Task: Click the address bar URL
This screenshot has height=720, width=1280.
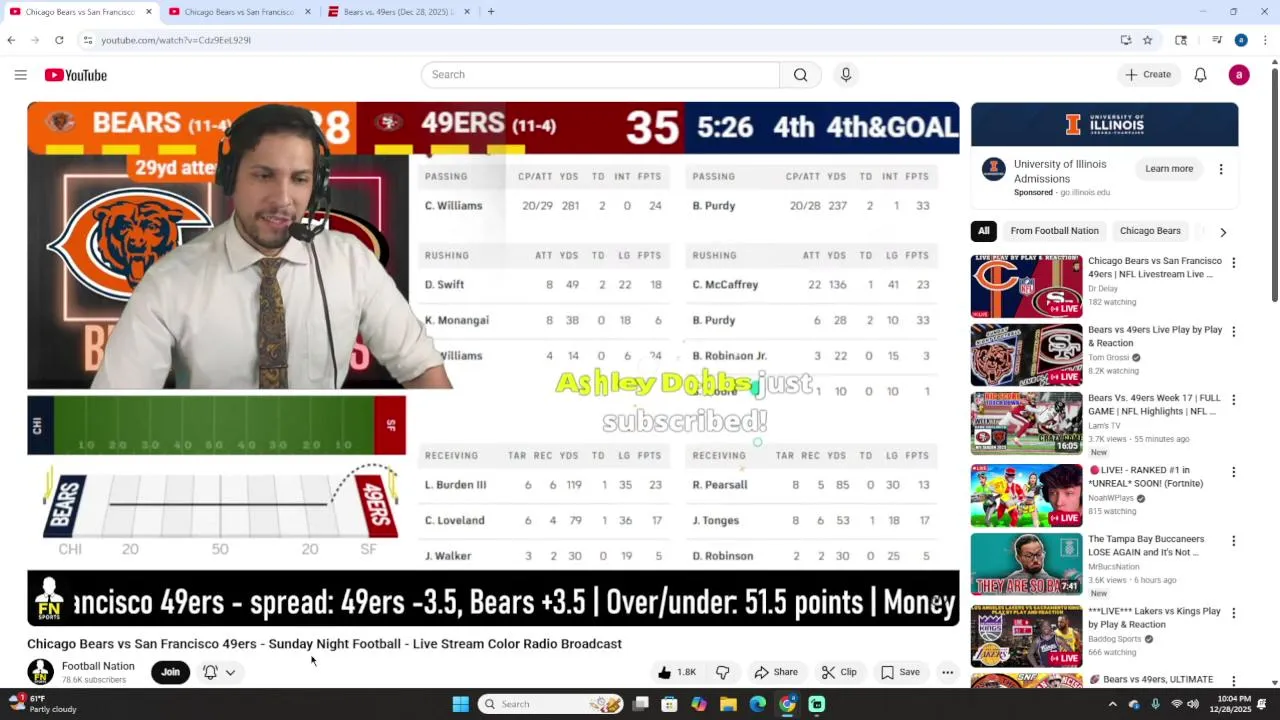Action: pos(176,40)
